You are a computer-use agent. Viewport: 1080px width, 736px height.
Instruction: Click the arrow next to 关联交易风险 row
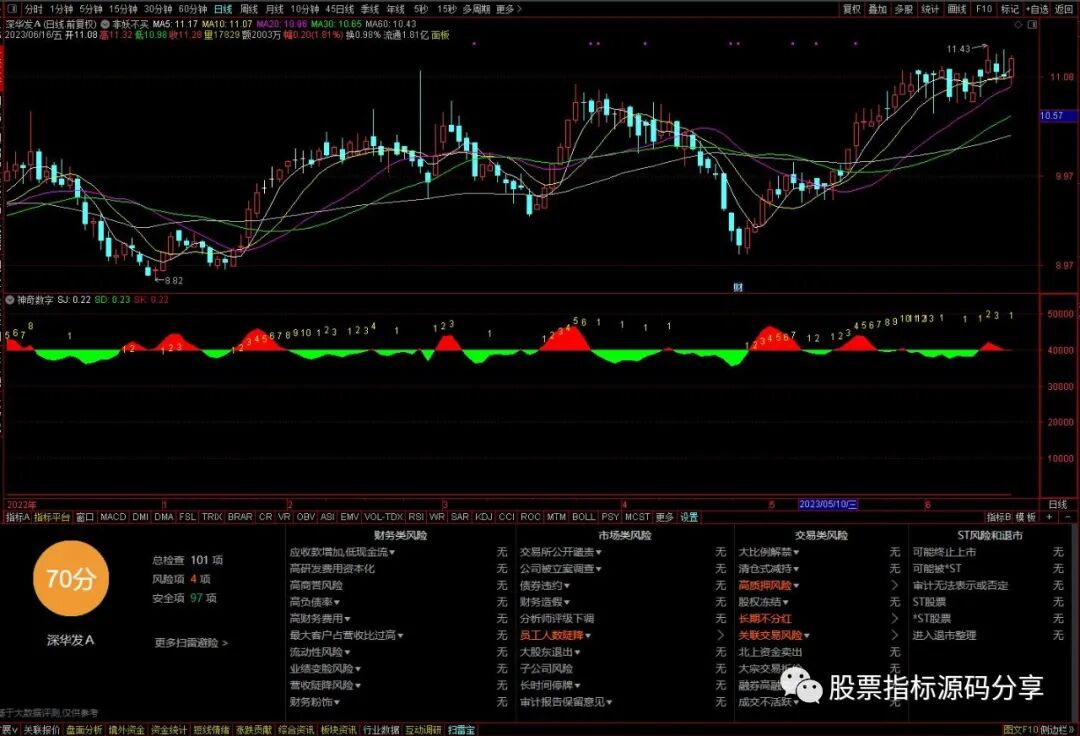tap(895, 635)
